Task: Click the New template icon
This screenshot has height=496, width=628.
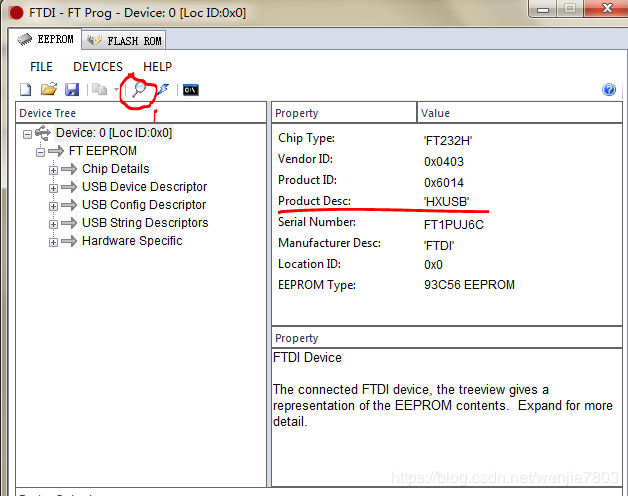Action: [x=26, y=90]
